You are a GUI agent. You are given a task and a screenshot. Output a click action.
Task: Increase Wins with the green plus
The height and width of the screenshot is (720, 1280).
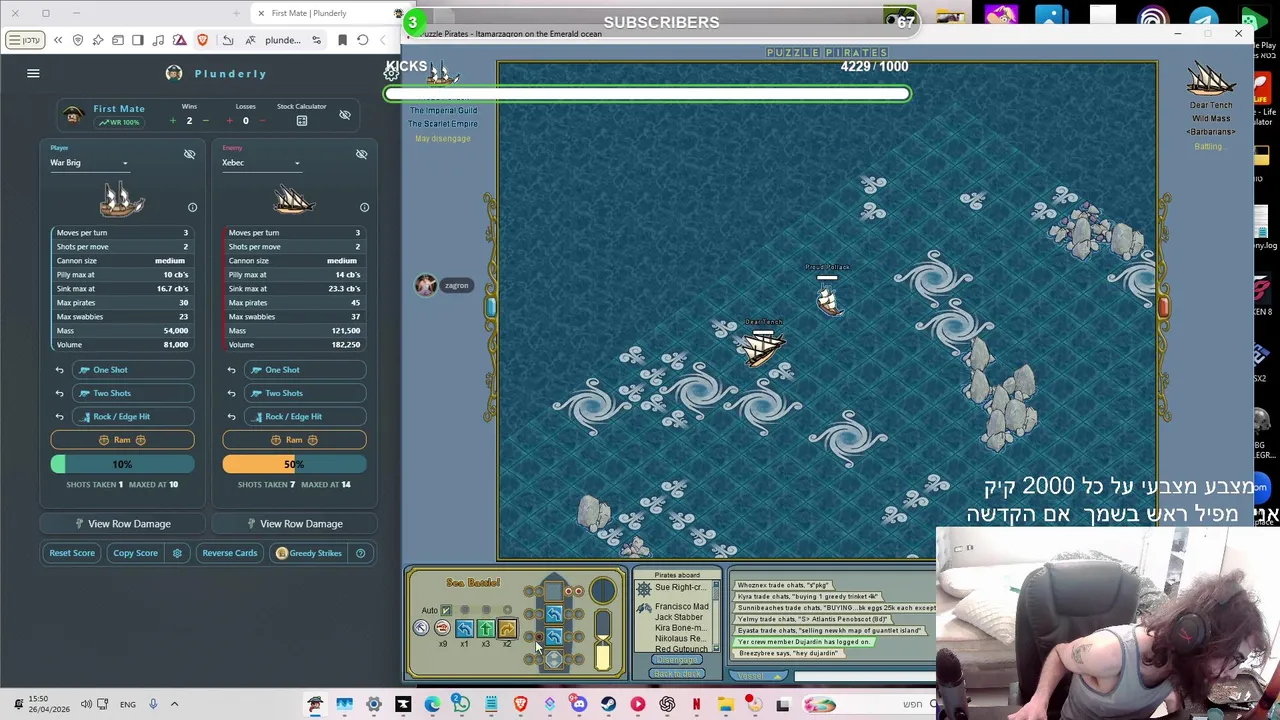[172, 121]
